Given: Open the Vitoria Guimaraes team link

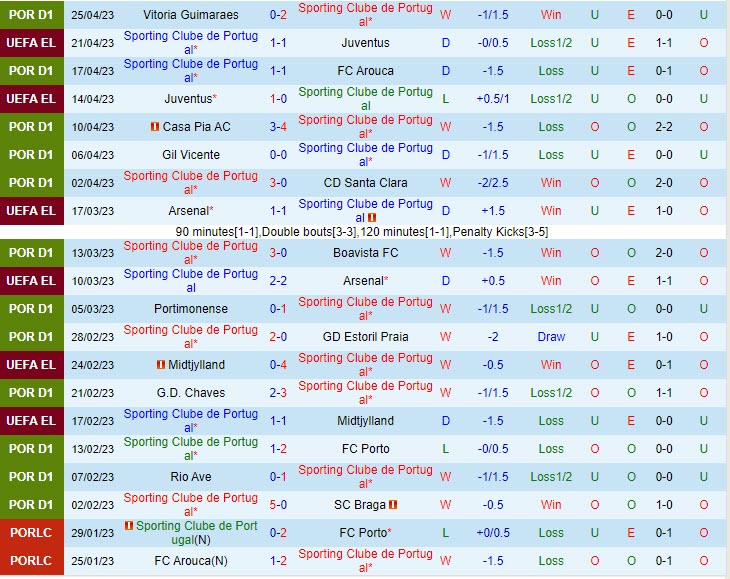Looking at the screenshot, I should coord(190,15).
